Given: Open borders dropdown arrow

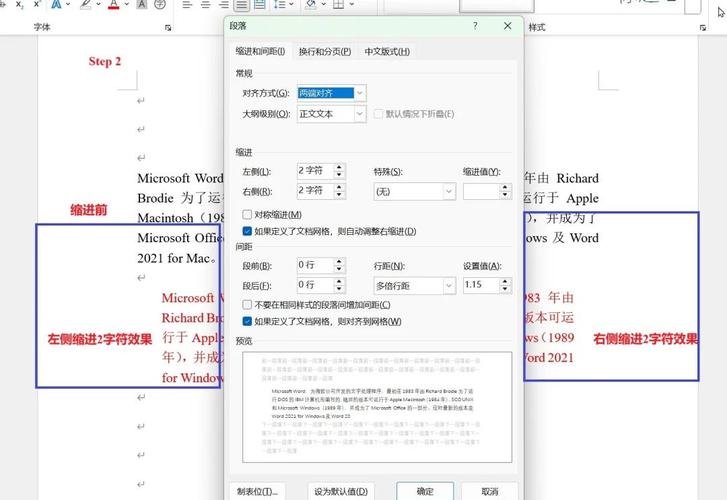Looking at the screenshot, I should coord(351,4).
